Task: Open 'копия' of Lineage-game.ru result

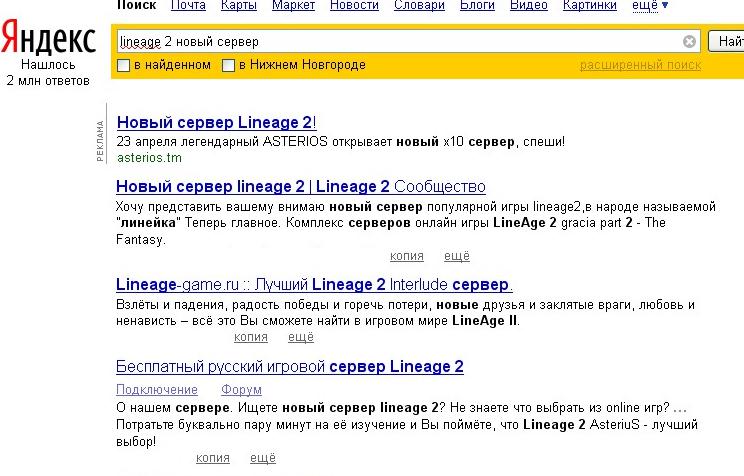Action: coord(251,337)
